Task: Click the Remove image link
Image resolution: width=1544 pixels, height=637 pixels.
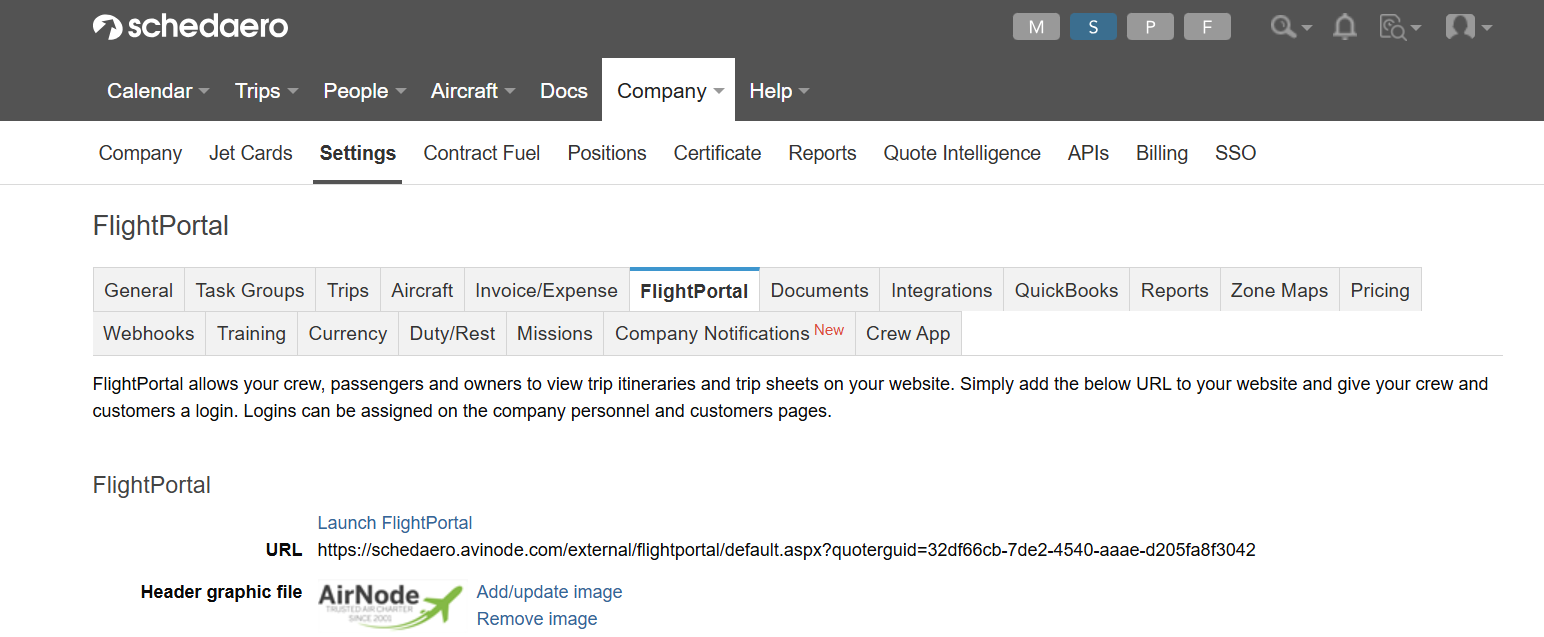Action: 537,619
